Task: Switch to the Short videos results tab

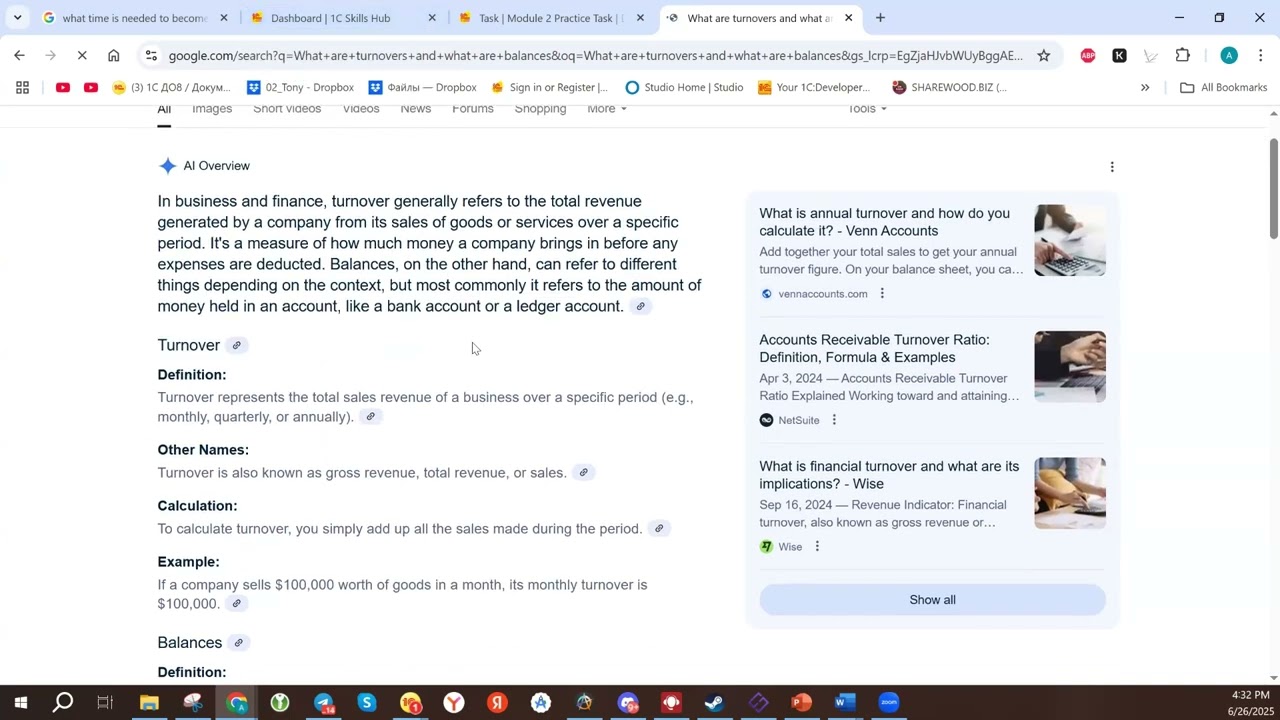Action: [287, 109]
